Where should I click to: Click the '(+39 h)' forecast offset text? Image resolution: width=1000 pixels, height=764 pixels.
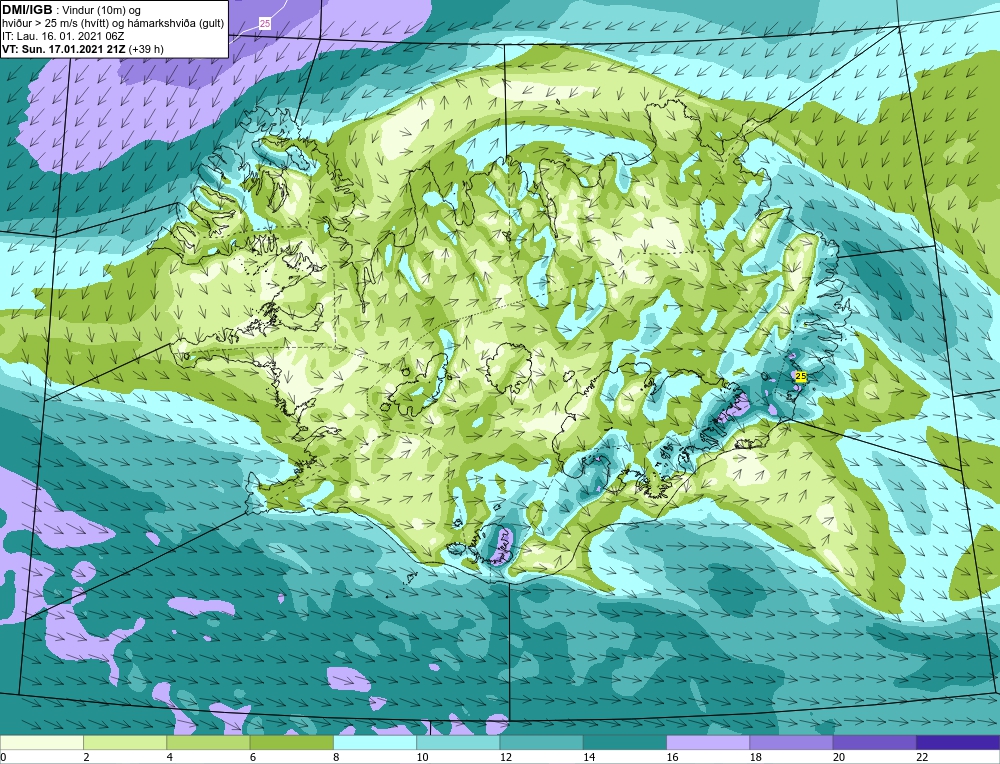[x=146, y=49]
